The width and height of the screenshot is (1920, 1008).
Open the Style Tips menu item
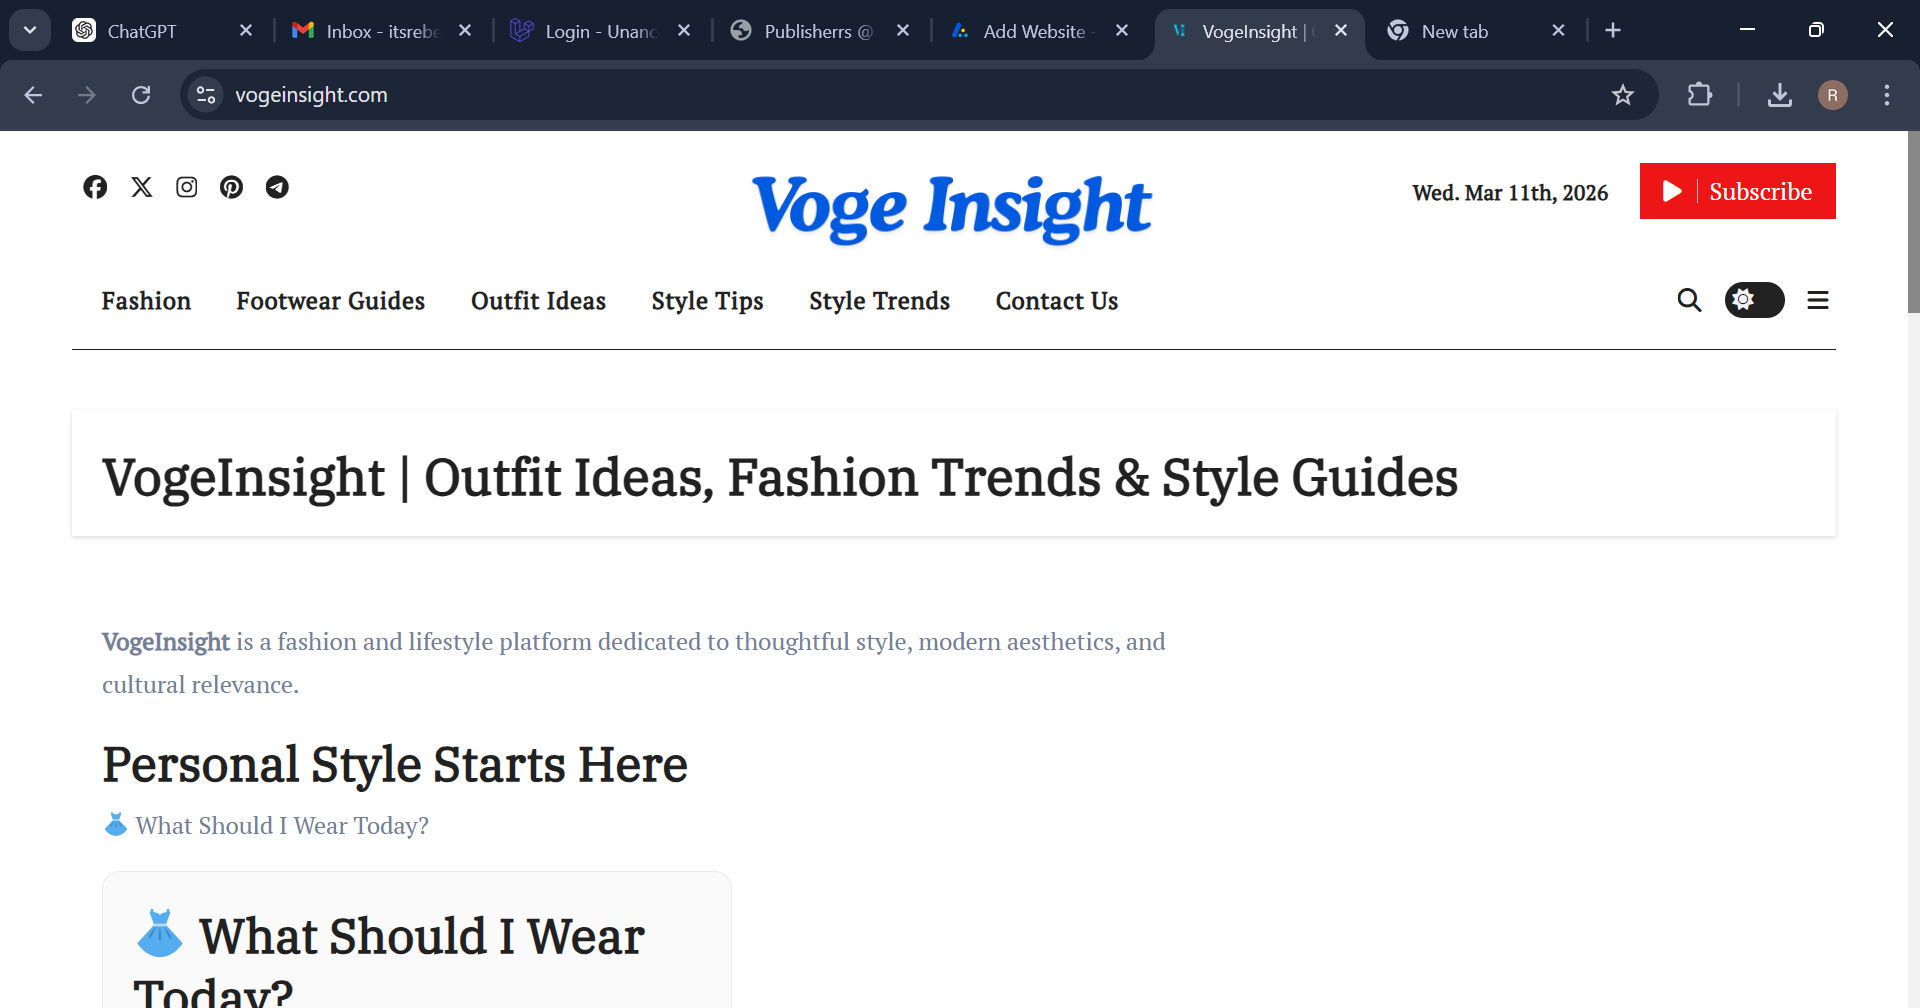707,301
